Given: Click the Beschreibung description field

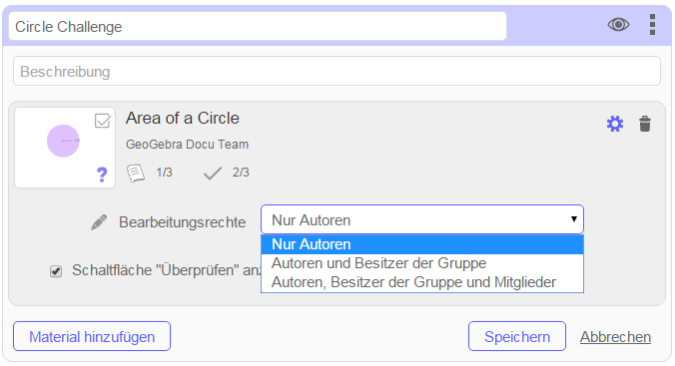Looking at the screenshot, I should click(337, 71).
